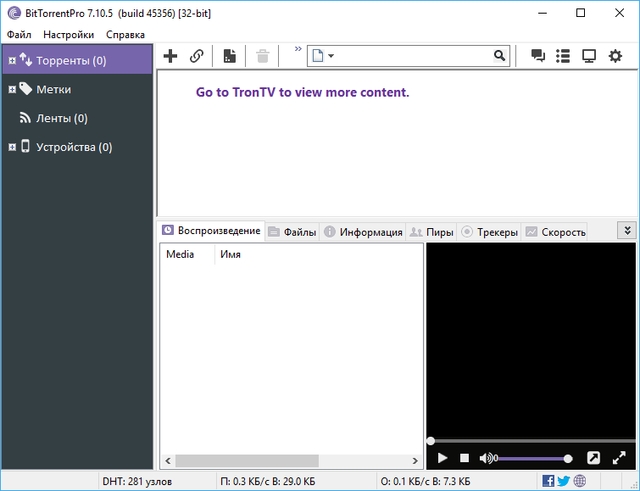Click in the toolbar search input field
This screenshot has width=640, height=491.
coord(410,56)
